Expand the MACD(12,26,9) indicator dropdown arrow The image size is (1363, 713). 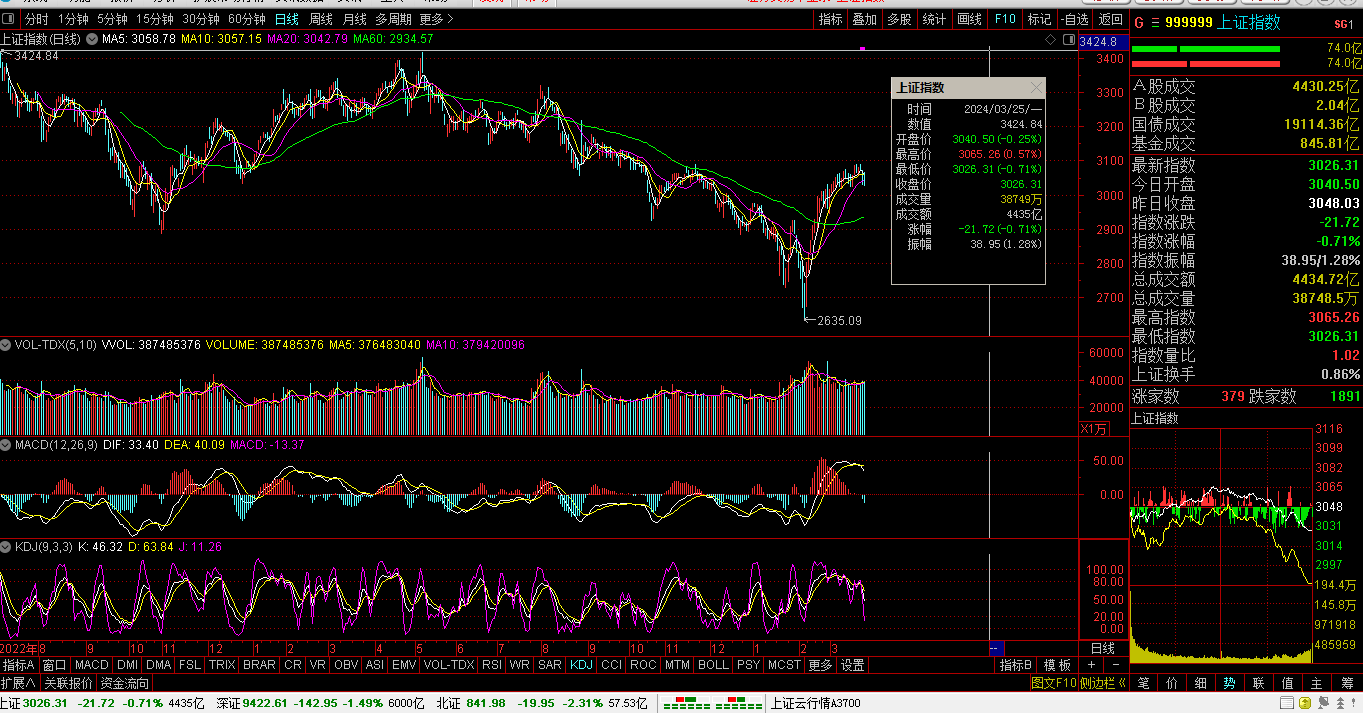pos(8,445)
